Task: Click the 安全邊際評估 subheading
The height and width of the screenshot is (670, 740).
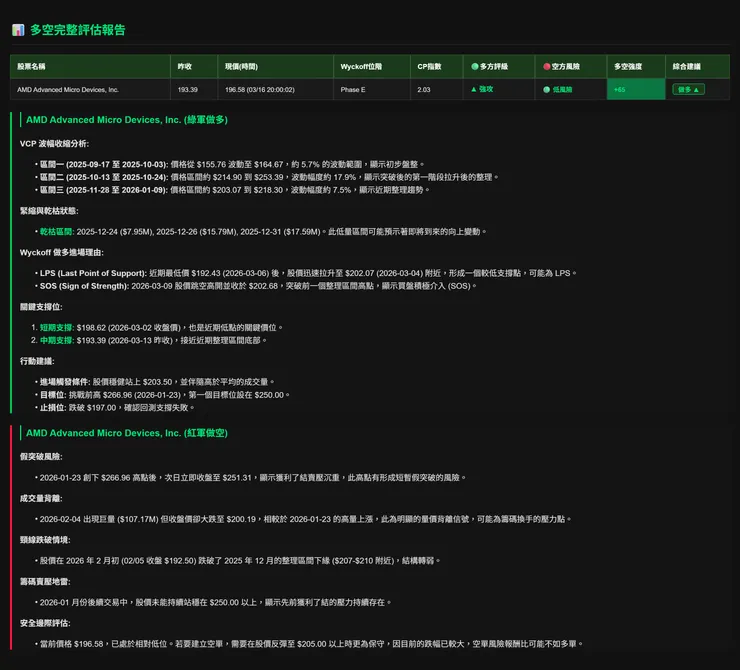Action: pos(45,623)
